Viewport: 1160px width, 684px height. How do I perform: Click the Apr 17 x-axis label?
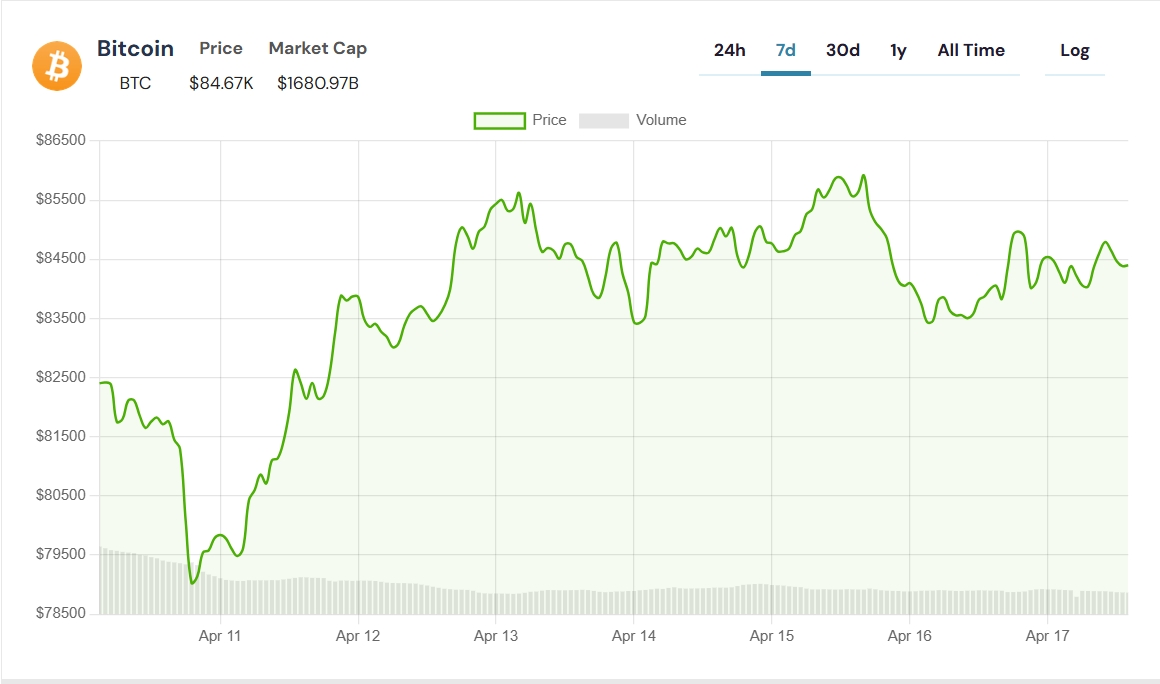[x=1048, y=636]
